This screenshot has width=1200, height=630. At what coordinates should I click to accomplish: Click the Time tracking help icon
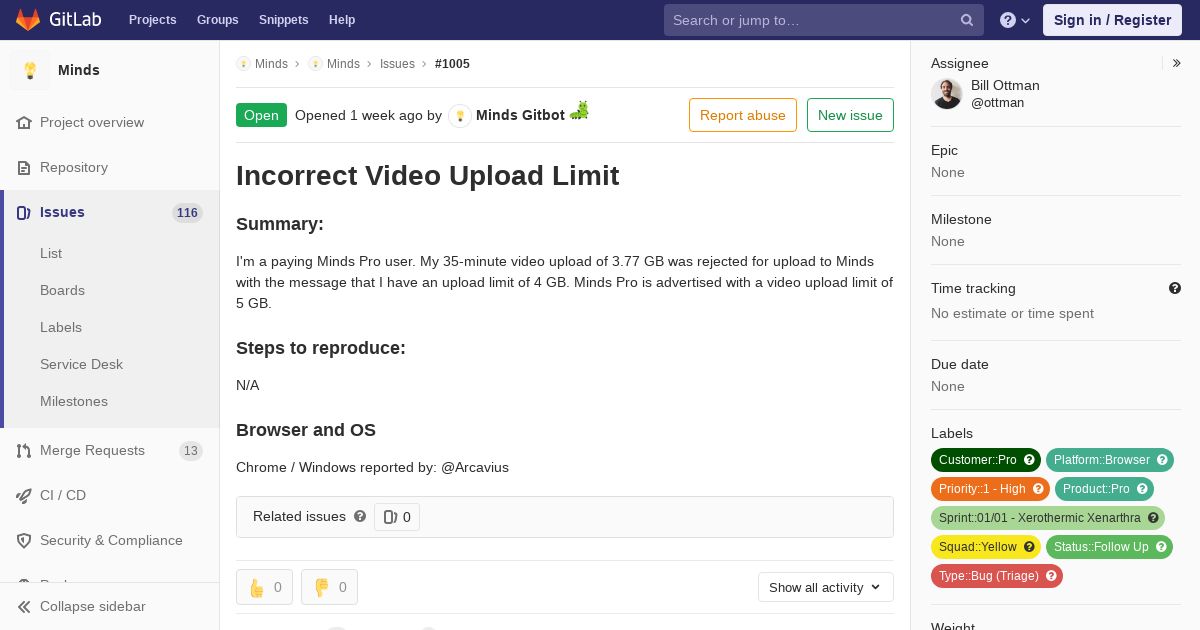1175,288
